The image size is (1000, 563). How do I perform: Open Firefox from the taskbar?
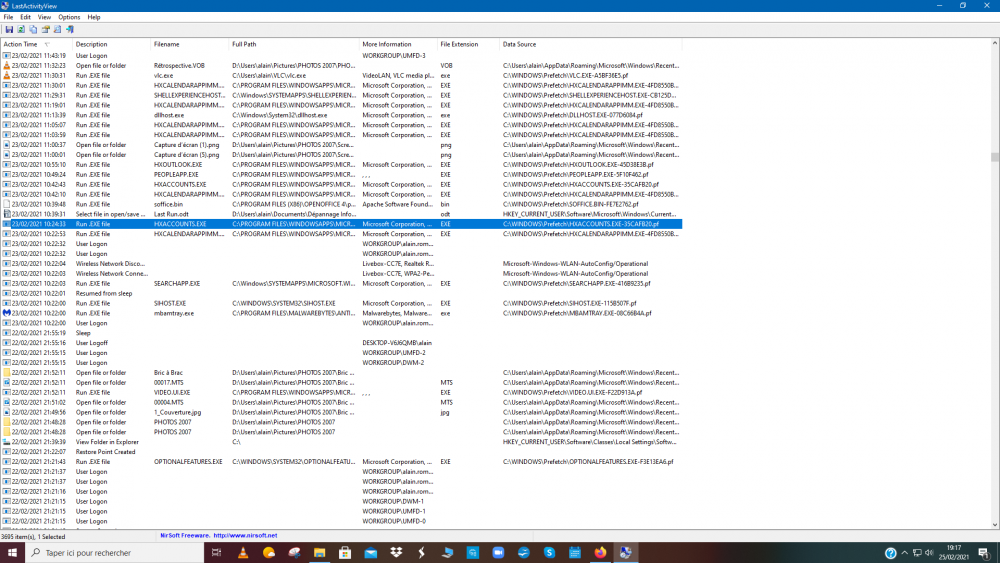click(x=600, y=553)
